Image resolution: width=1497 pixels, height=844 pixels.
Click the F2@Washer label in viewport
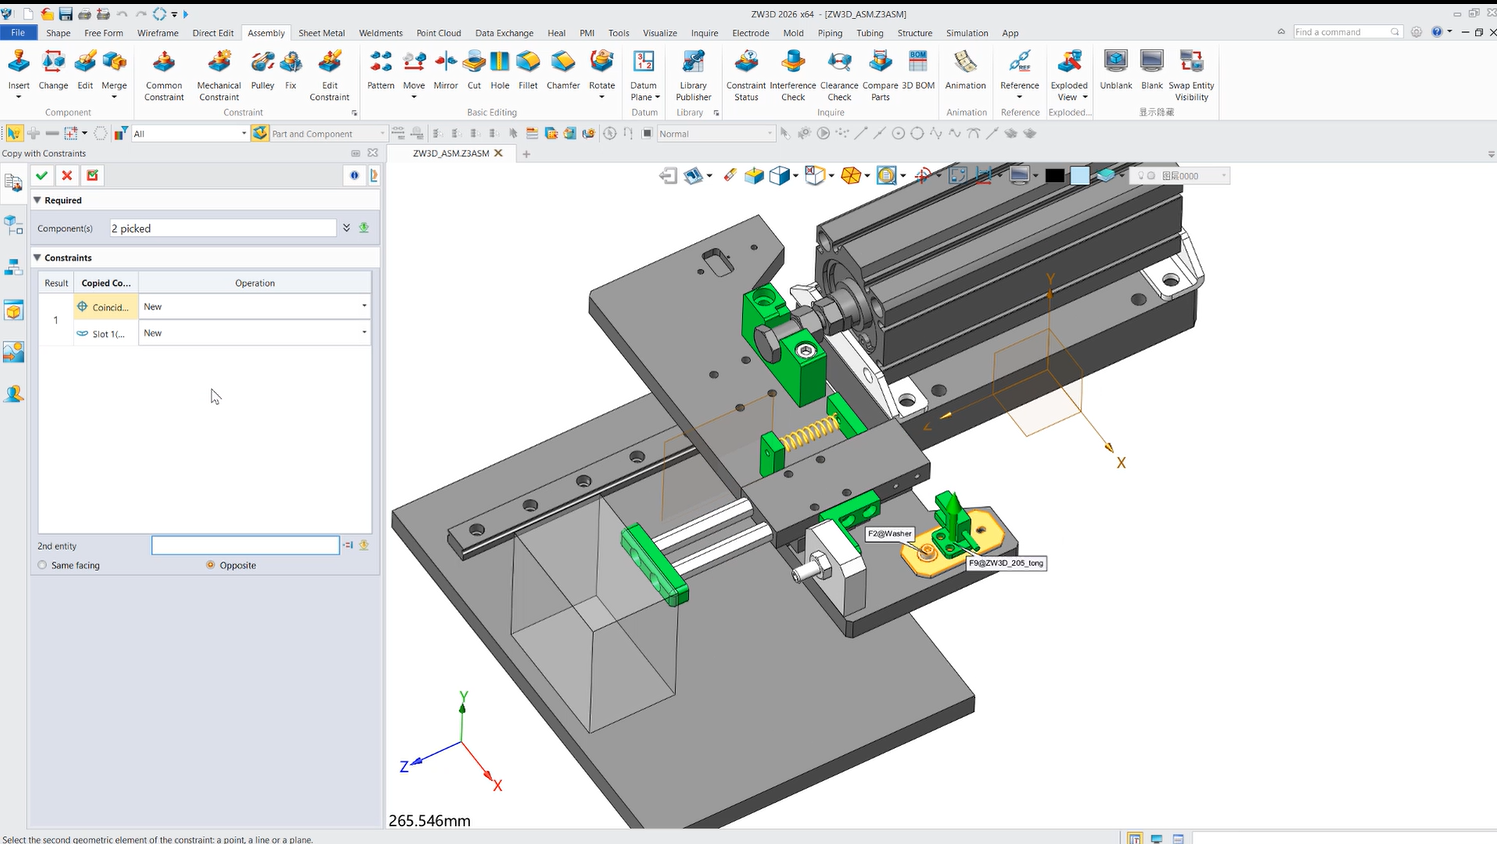[x=890, y=533]
